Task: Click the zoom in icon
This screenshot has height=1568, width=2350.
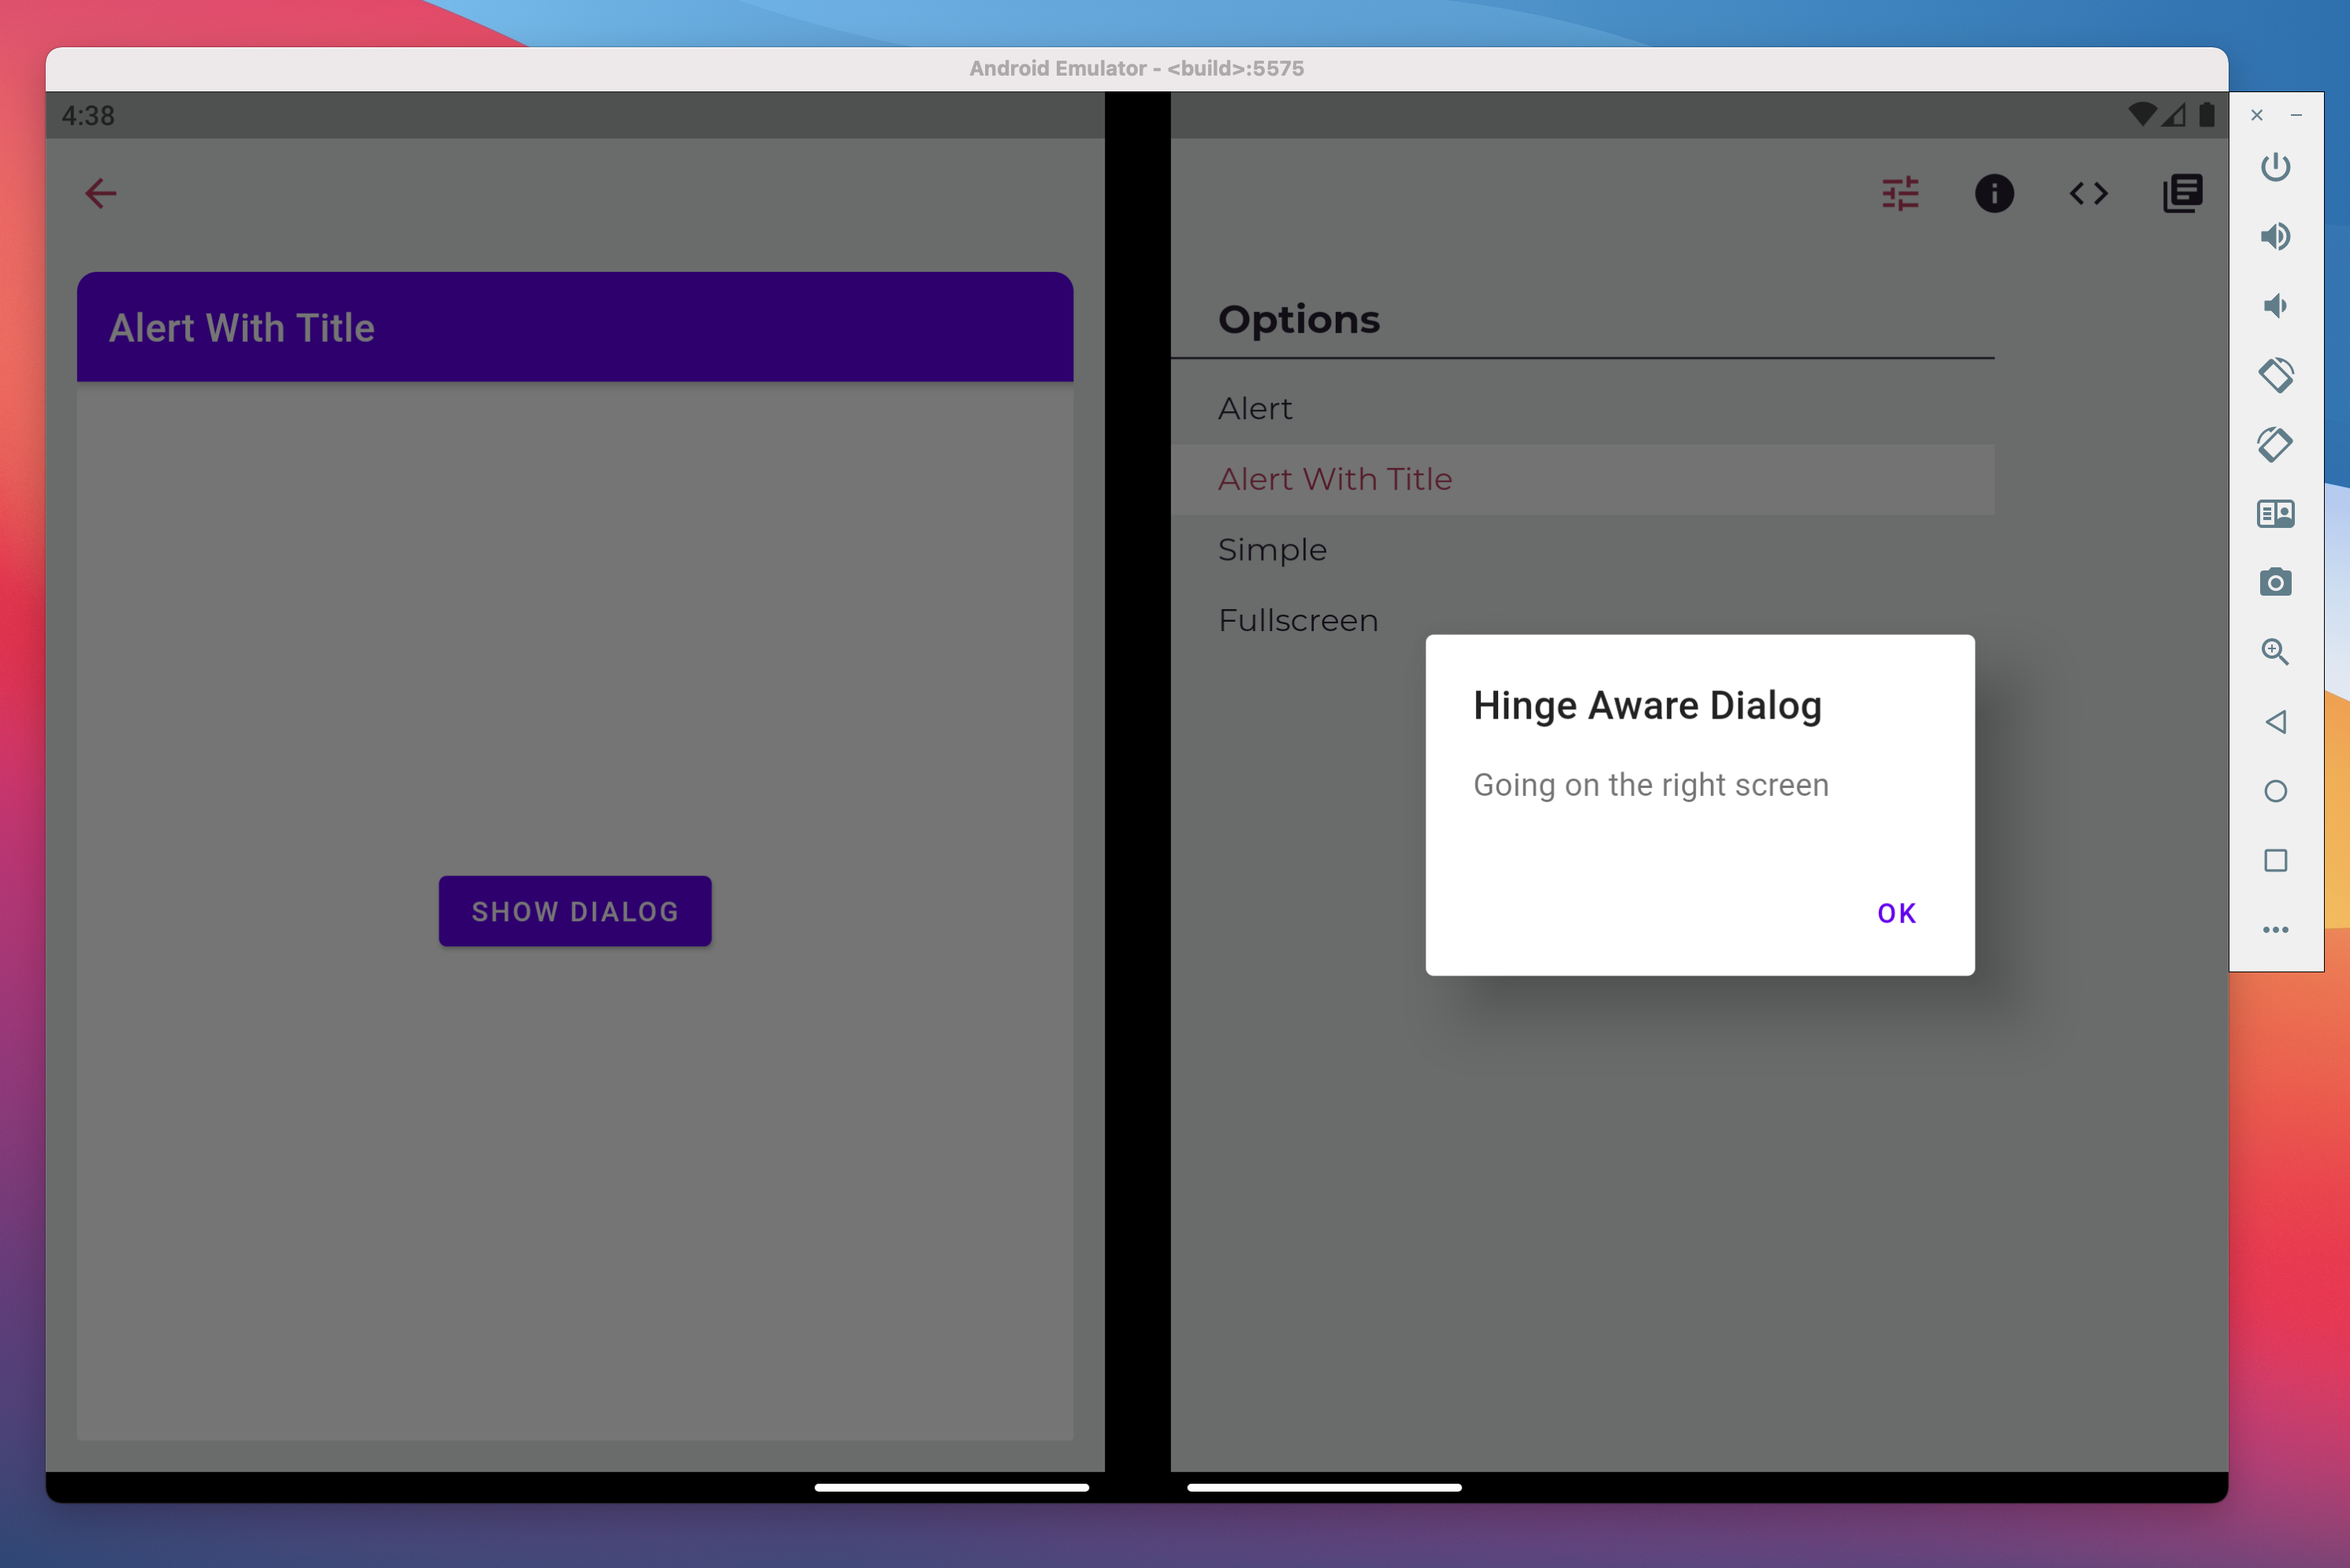Action: pyautogui.click(x=2275, y=651)
